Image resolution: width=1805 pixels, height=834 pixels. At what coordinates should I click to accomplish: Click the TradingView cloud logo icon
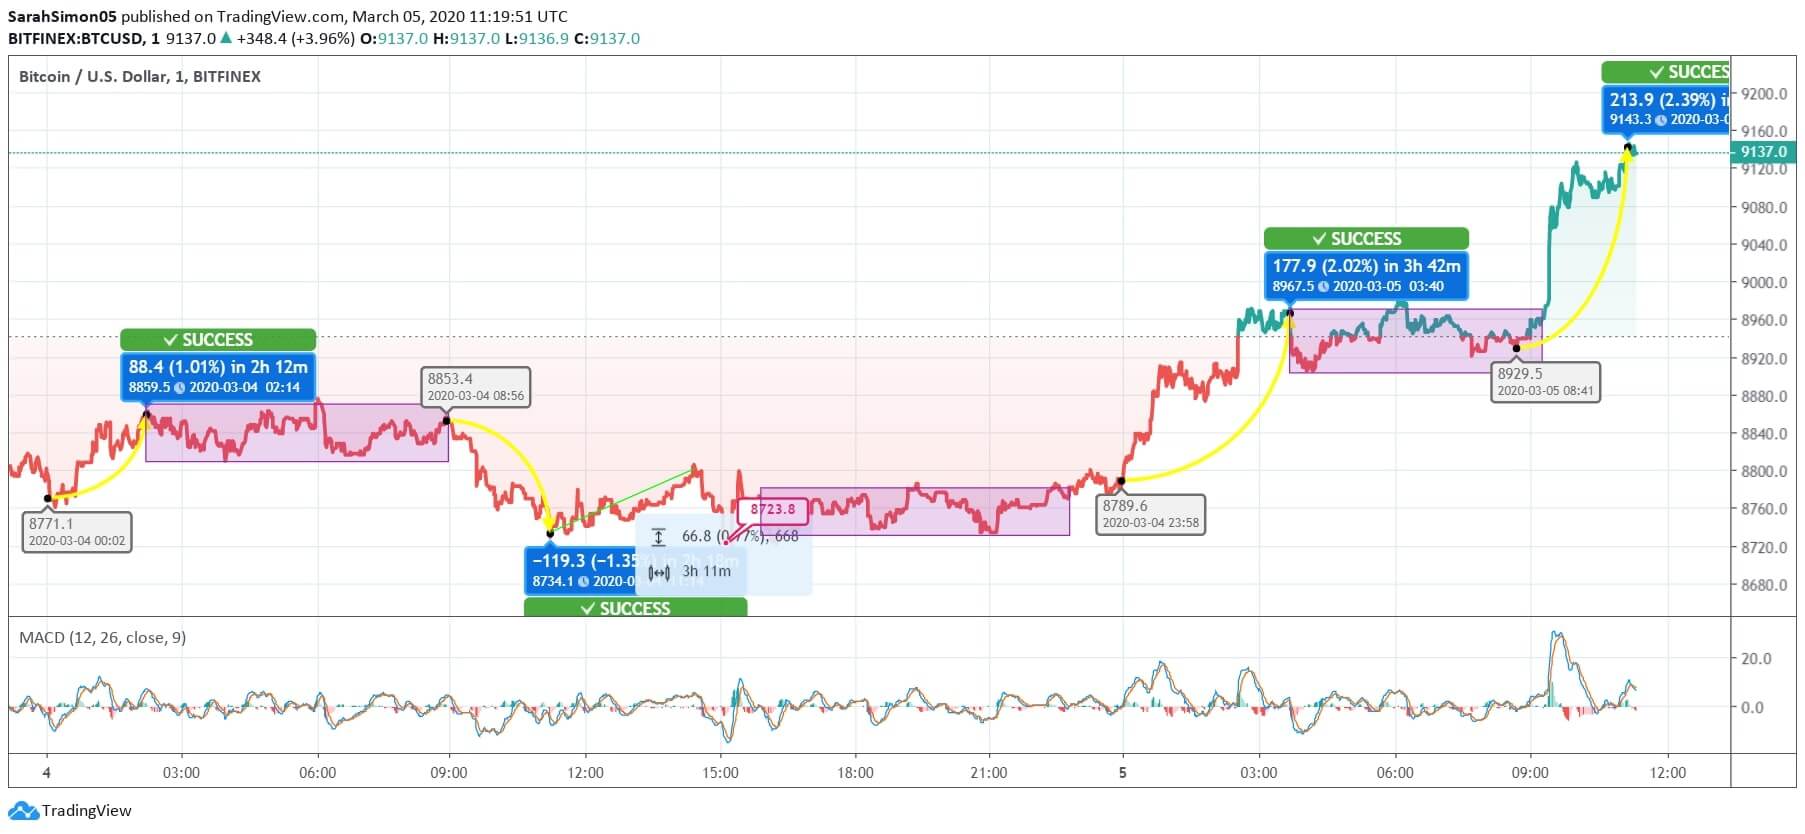click(x=23, y=811)
